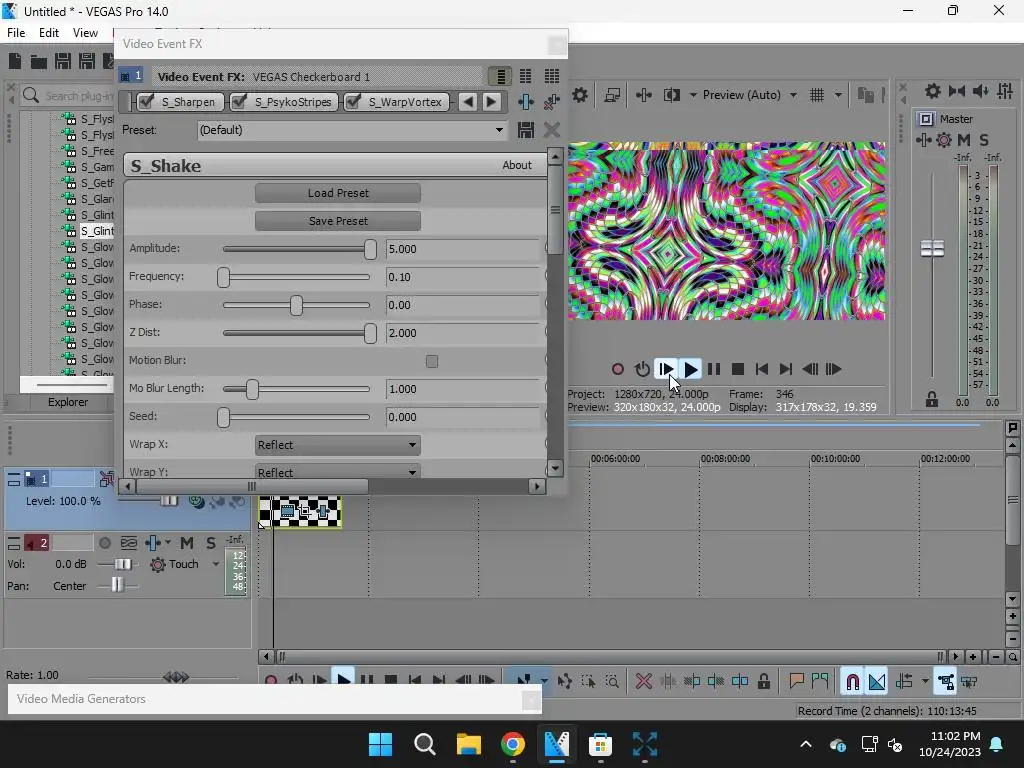Click the Downmix Output icon
1024x768 pixels.
coord(957,91)
